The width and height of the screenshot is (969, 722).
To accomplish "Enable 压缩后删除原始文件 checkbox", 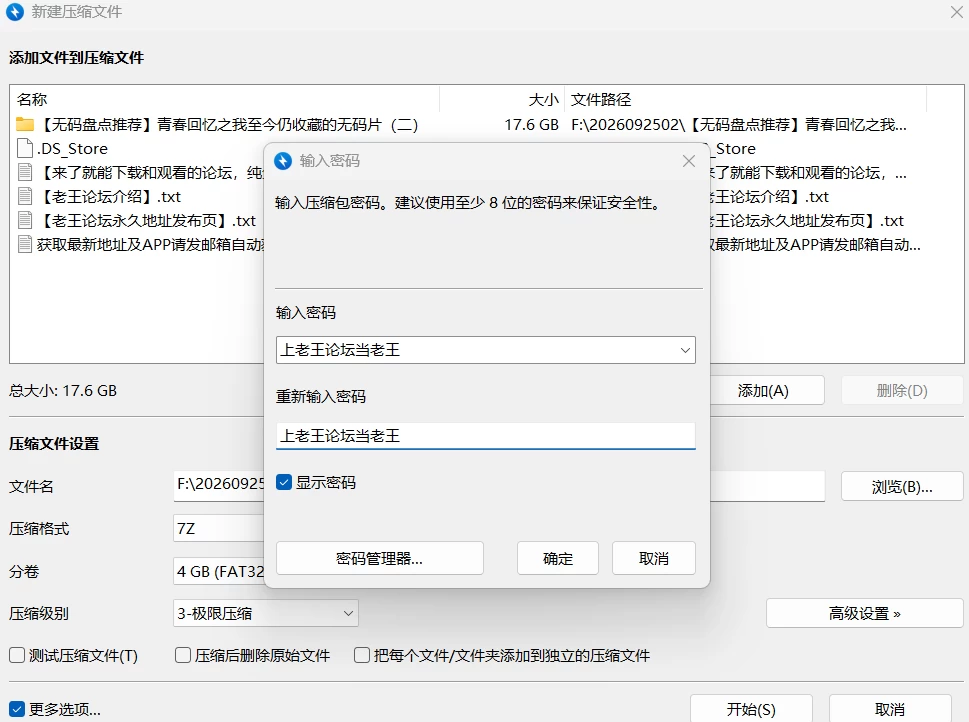I will coord(183,655).
